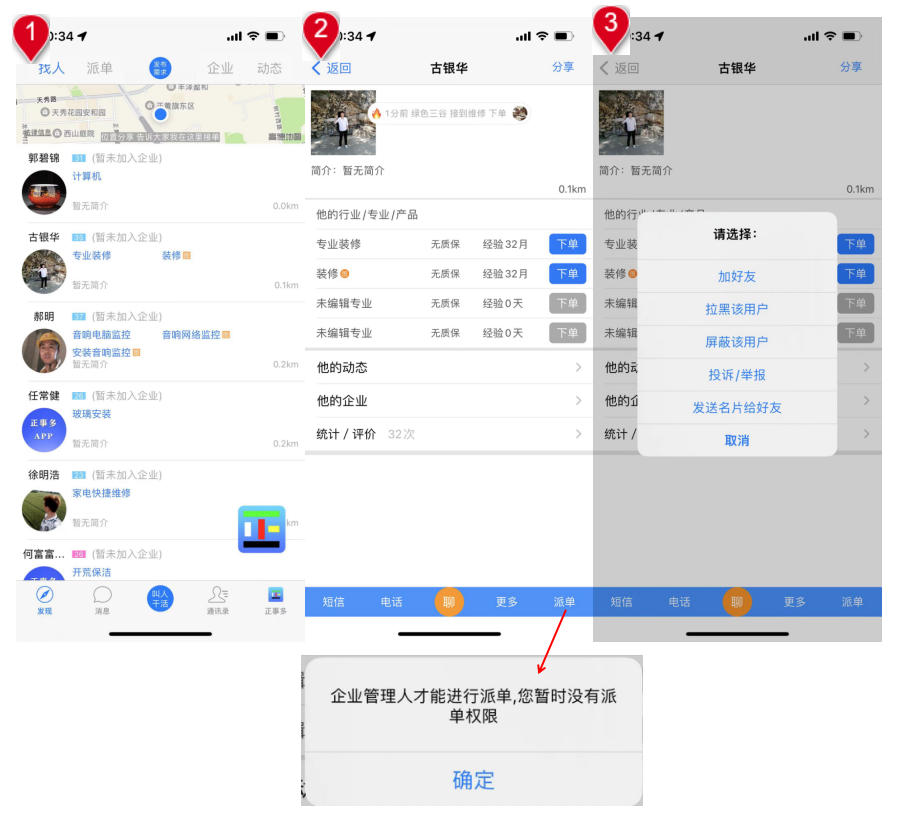
Task: Tap the blue location dot on map
Action: point(161,114)
